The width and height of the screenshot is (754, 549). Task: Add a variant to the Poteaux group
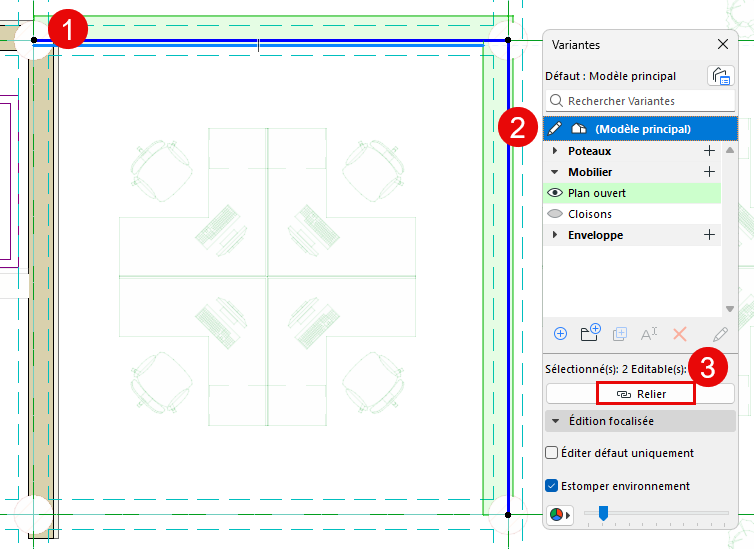(709, 150)
